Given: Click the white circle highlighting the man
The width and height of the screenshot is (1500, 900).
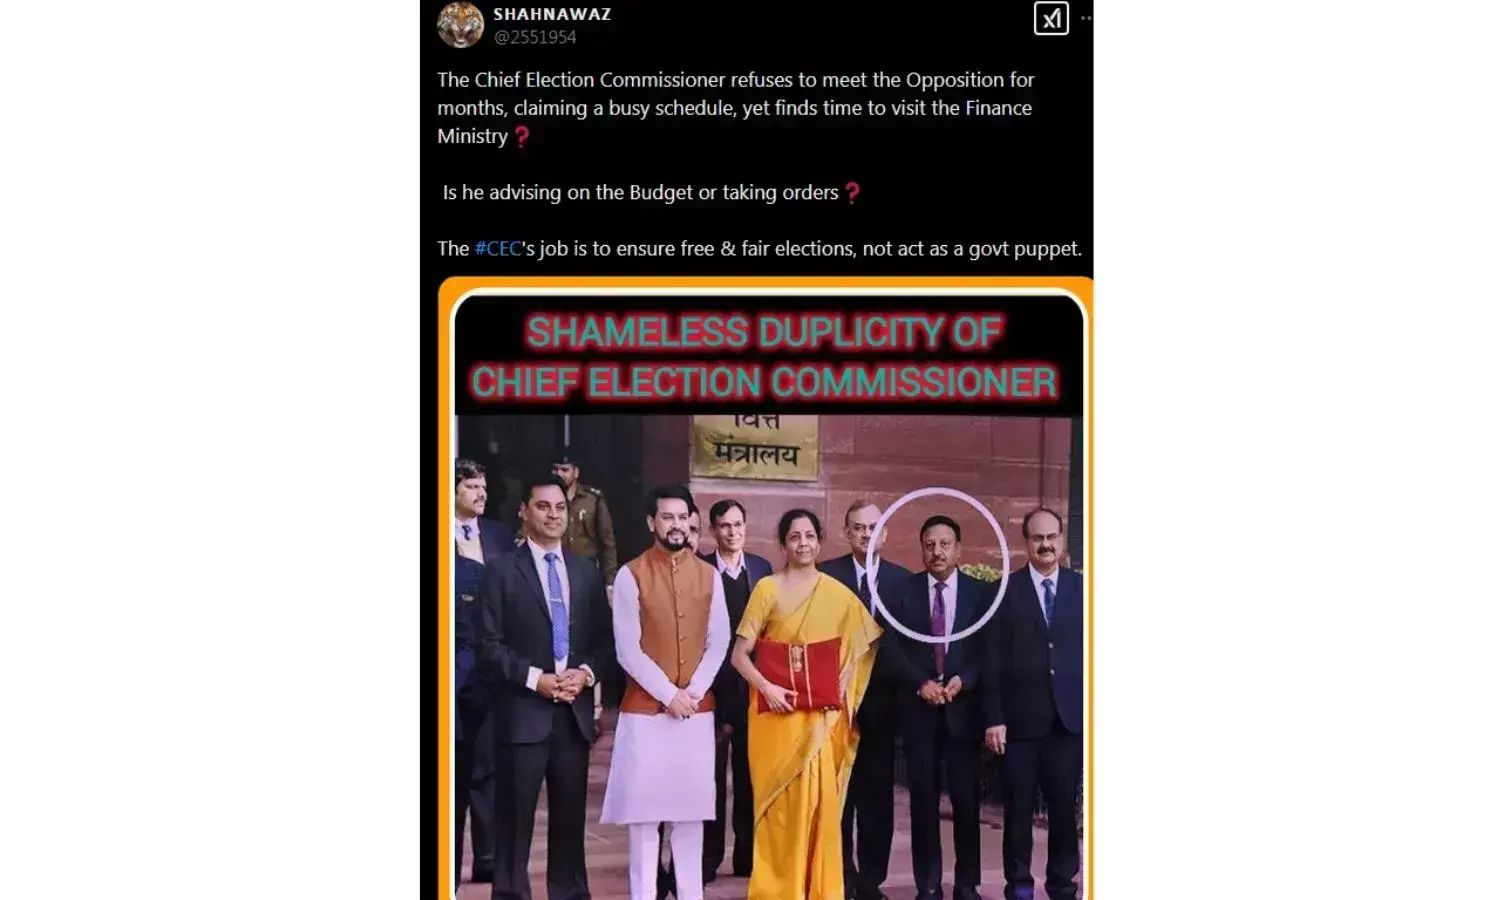Looking at the screenshot, I should [x=936, y=565].
